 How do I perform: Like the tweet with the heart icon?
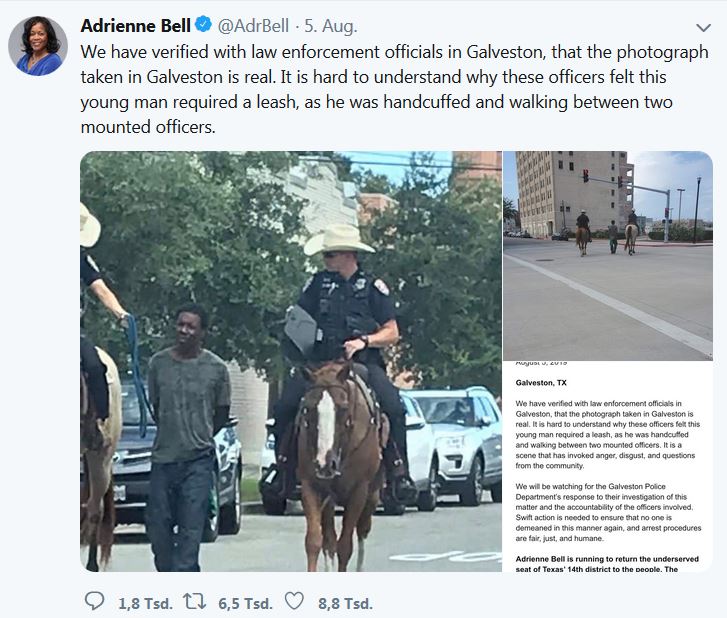click(294, 601)
